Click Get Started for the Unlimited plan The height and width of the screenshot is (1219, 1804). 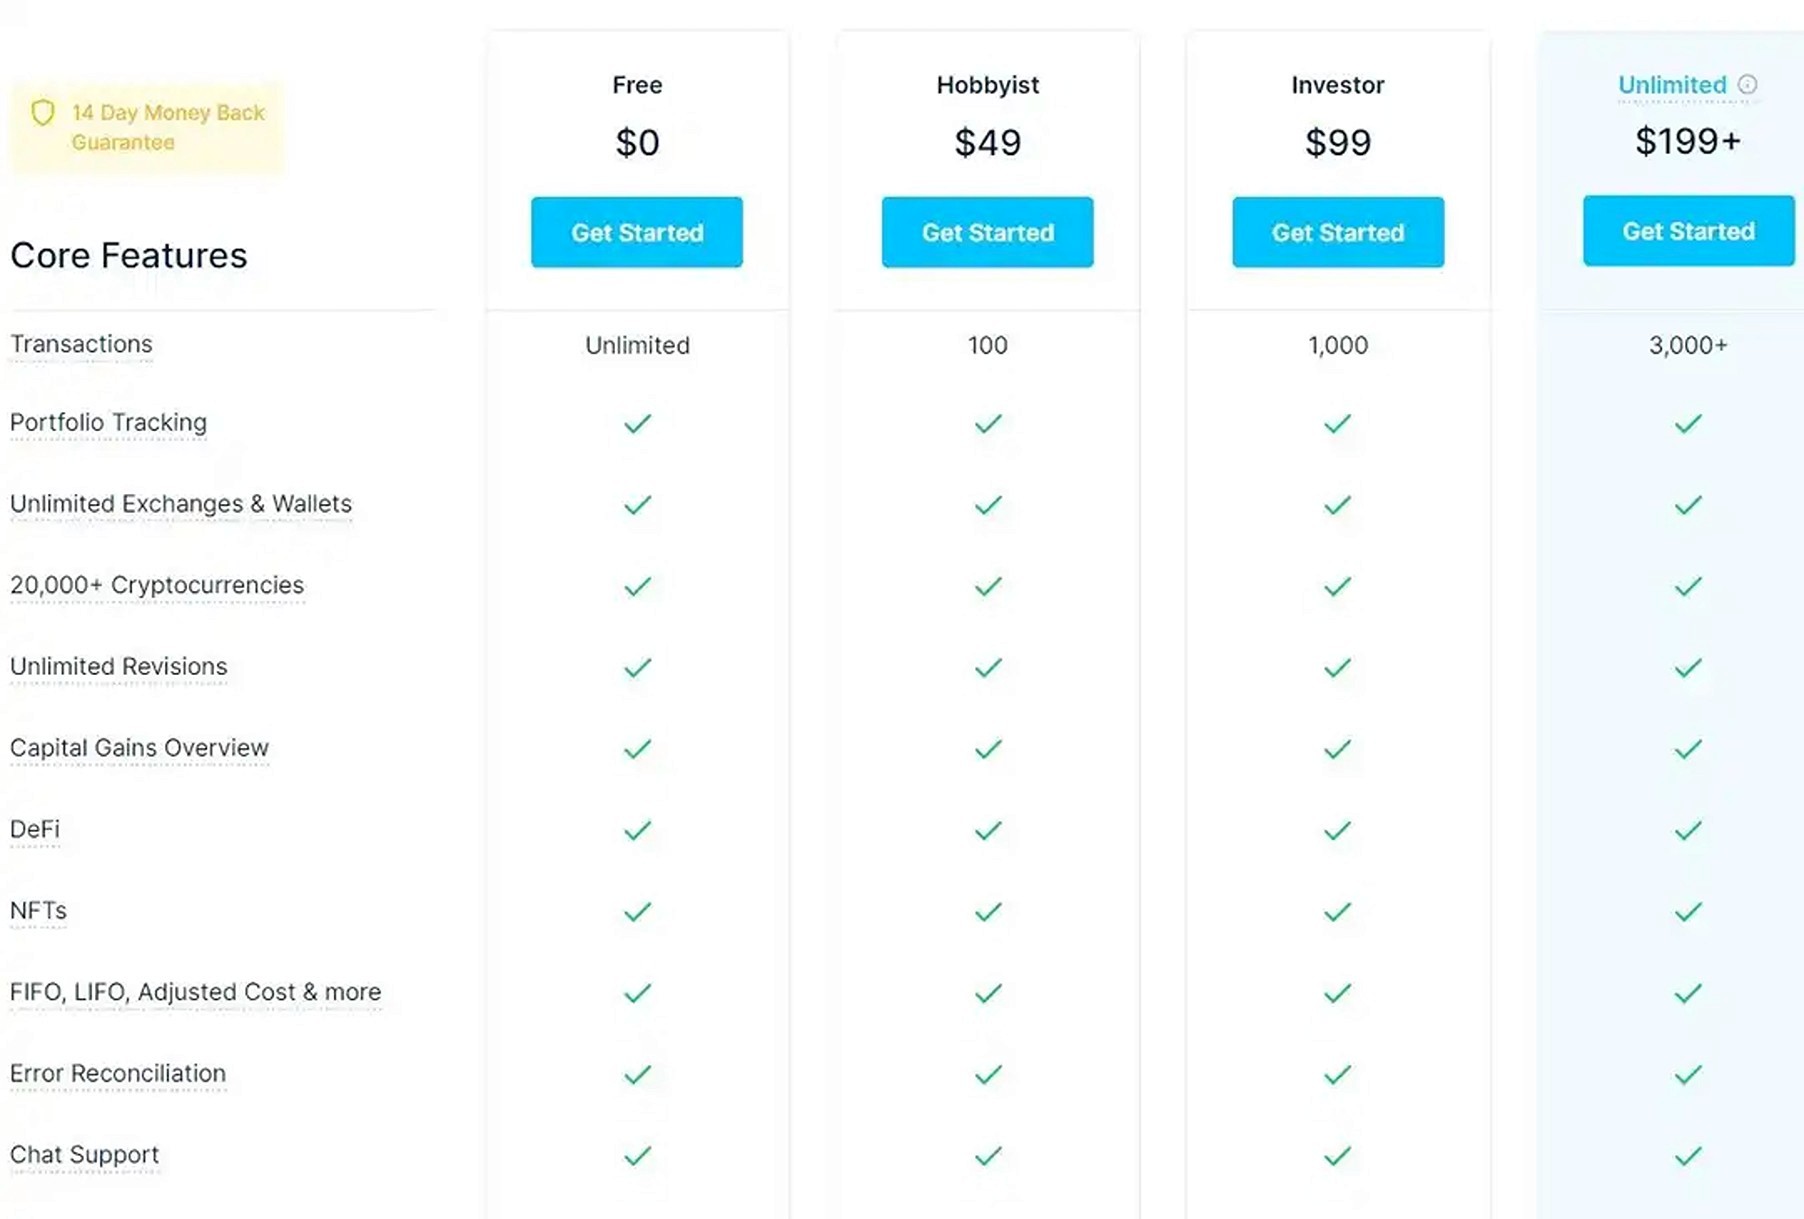click(x=1688, y=231)
